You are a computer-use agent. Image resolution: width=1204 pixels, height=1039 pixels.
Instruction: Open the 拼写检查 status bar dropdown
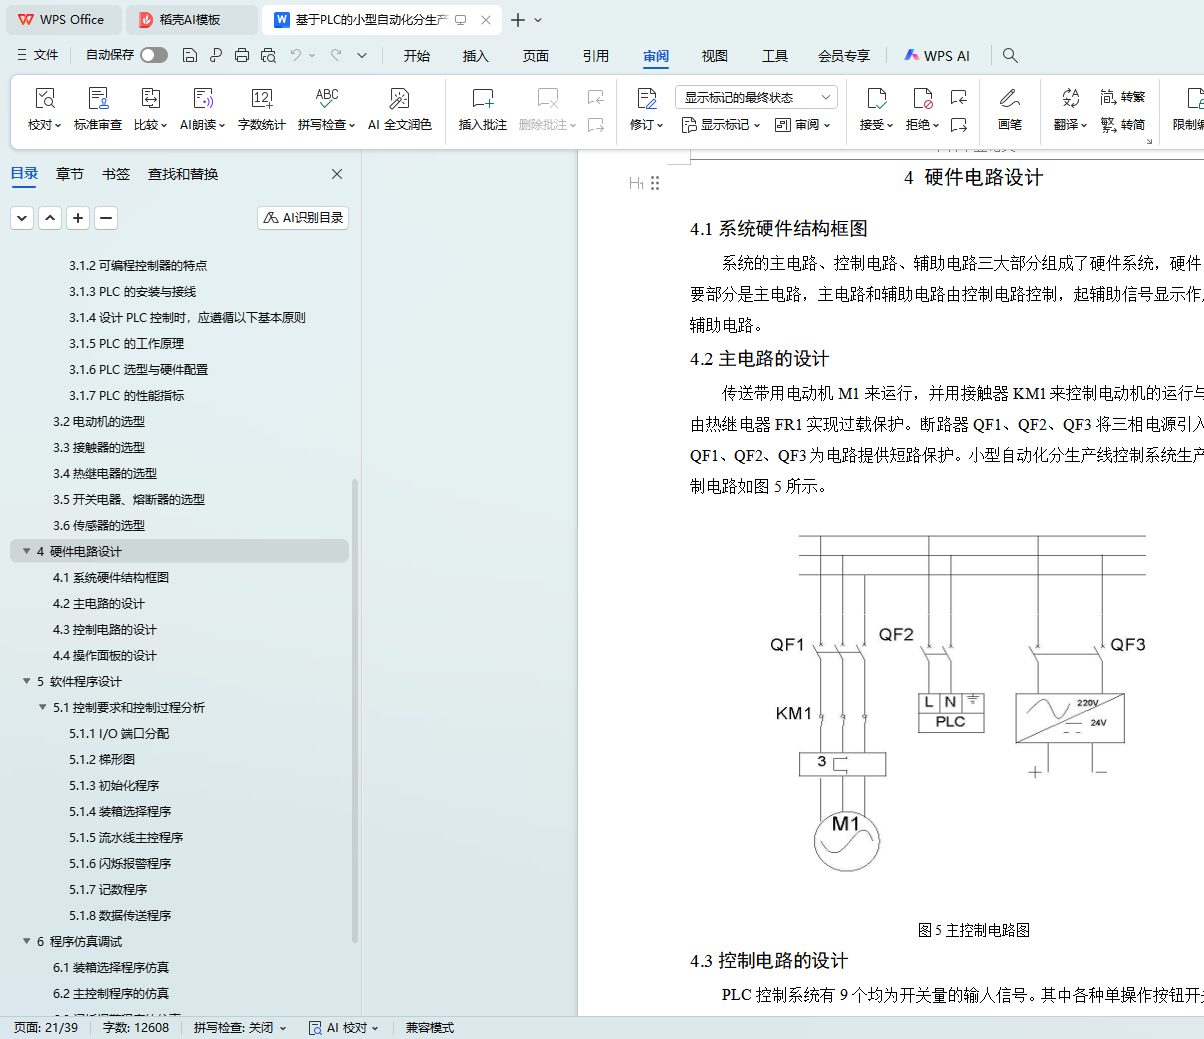point(240,1028)
